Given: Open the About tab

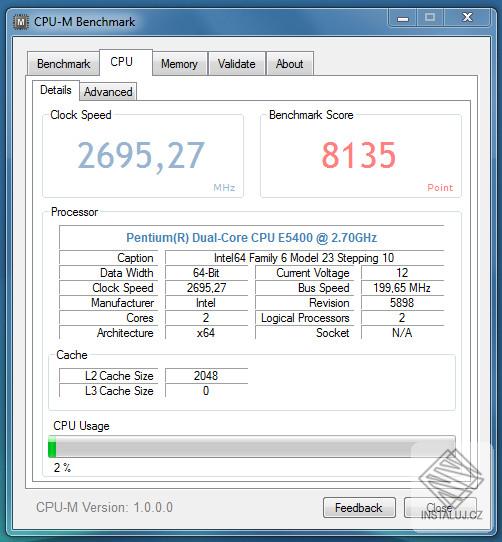Looking at the screenshot, I should pos(290,64).
